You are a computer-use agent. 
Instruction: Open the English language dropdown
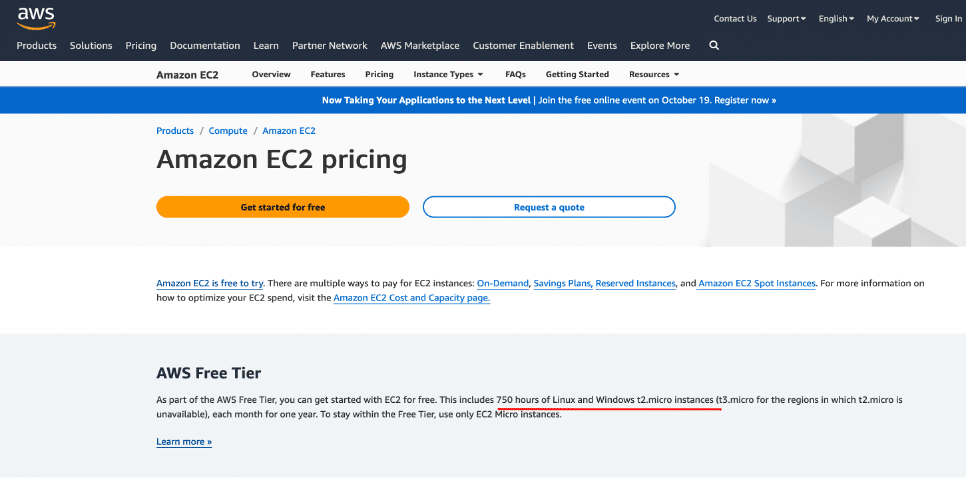coord(836,18)
